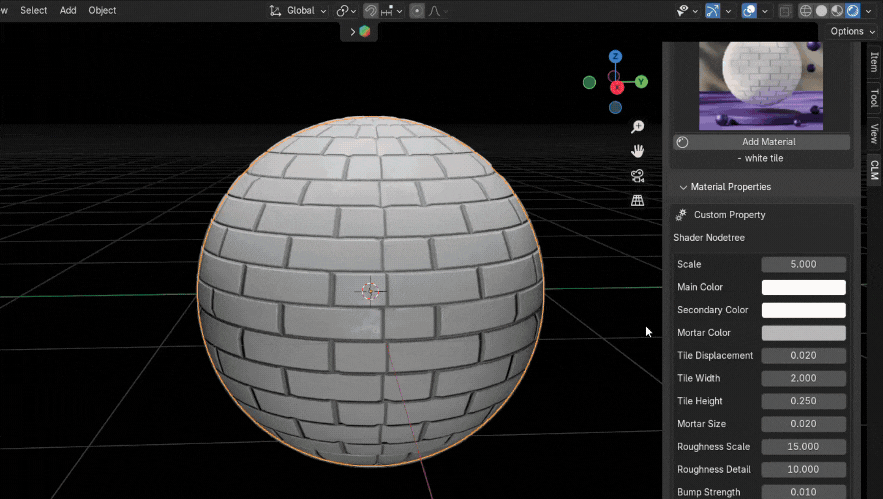Click the zoom viewport magnifier icon

point(637,127)
